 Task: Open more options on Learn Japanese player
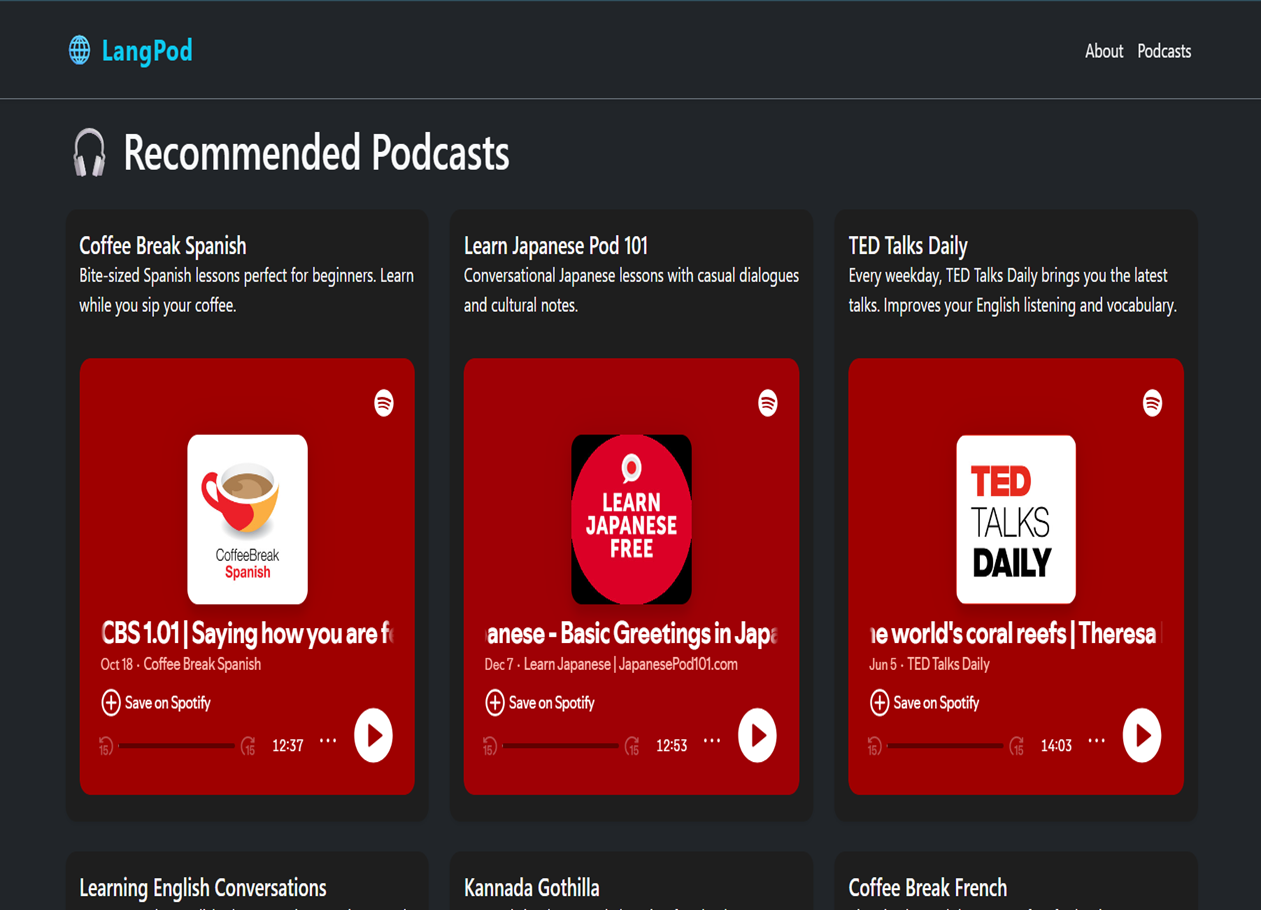point(712,742)
